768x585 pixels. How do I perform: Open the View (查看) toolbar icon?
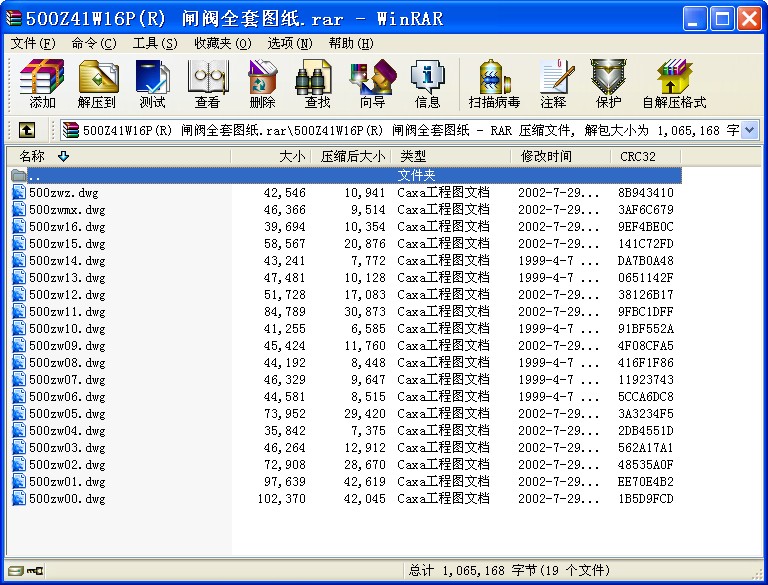click(207, 83)
